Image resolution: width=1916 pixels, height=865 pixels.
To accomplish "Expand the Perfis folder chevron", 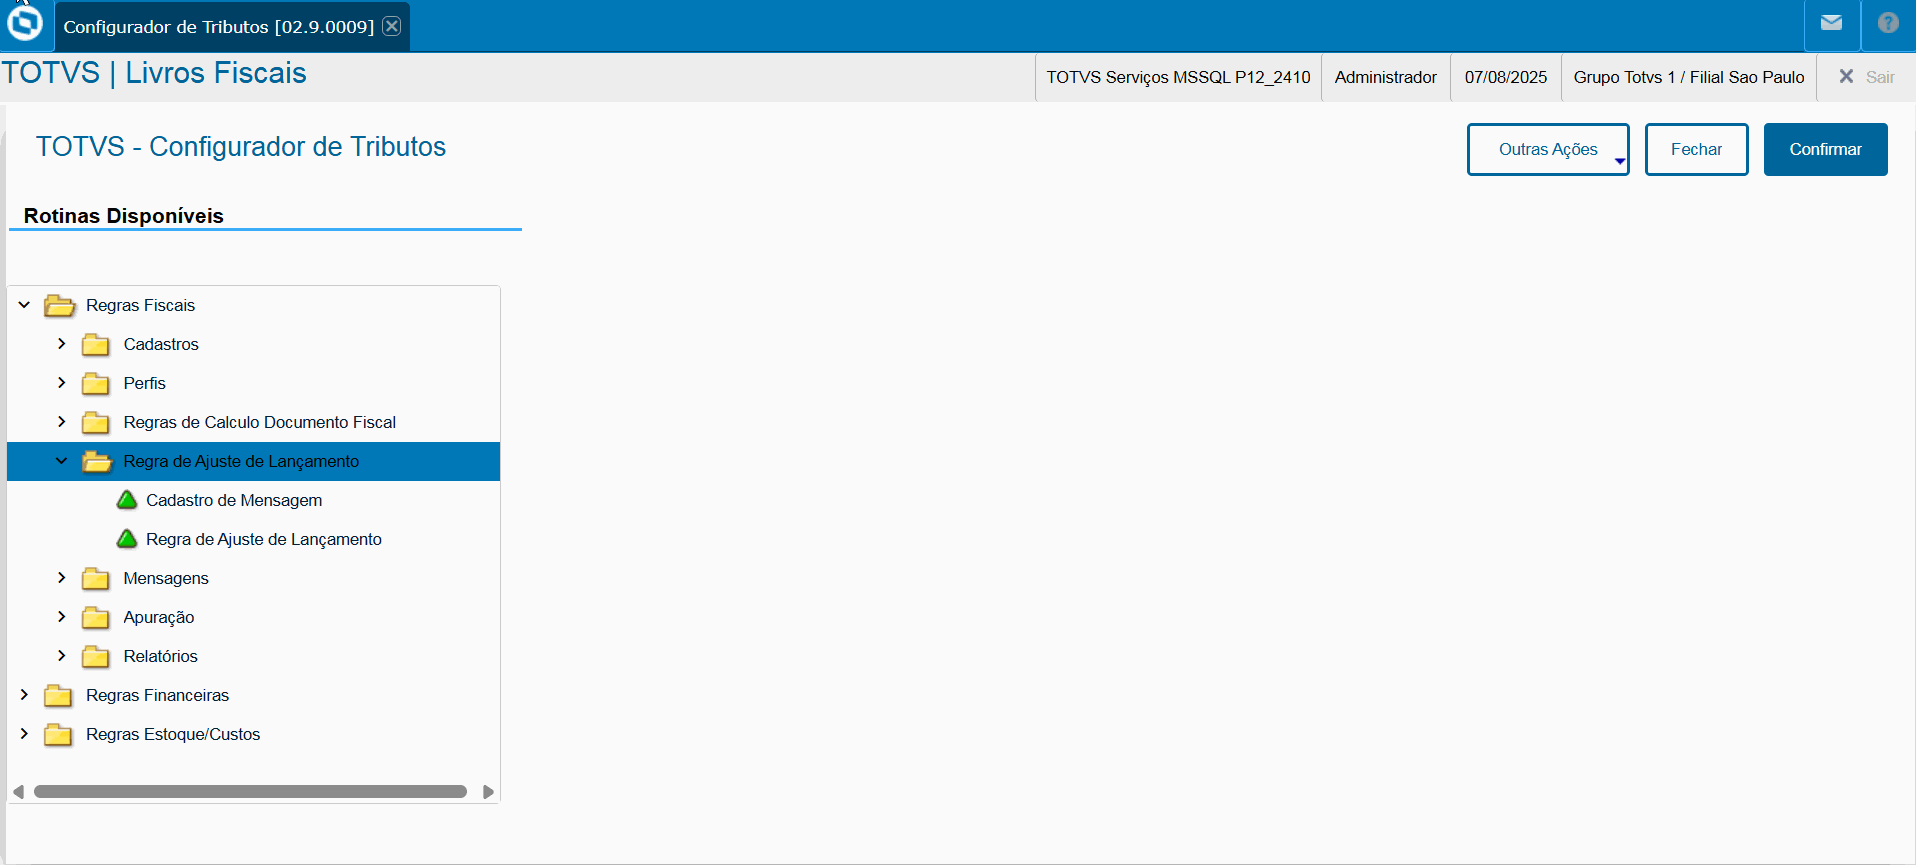I will 62,382.
